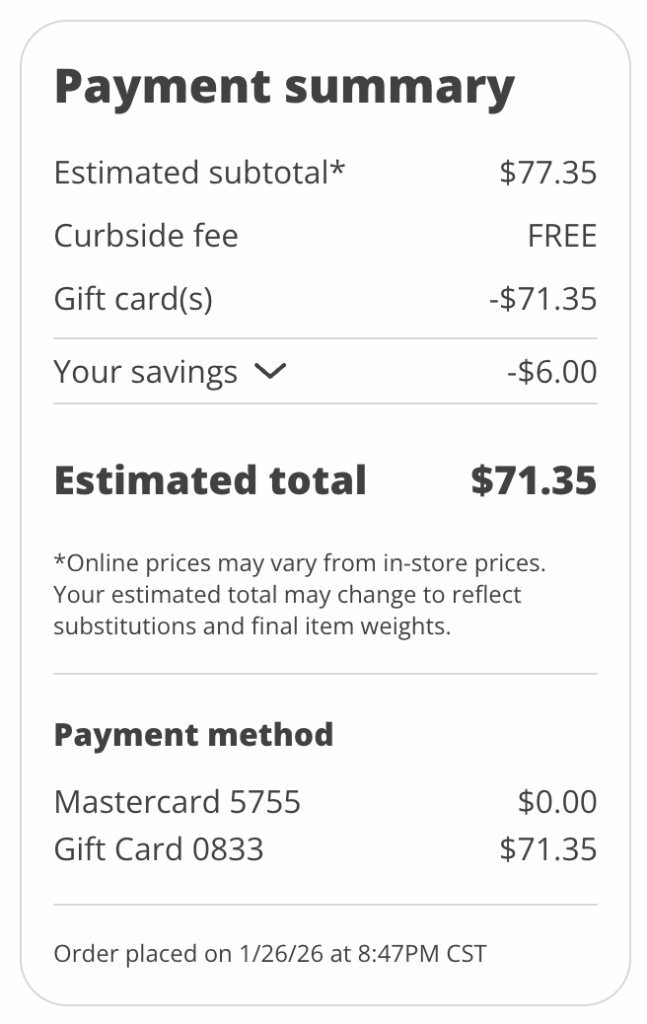This screenshot has width=647, height=1024.
Task: Click the $77.35 subtotal amount
Action: click(x=548, y=173)
